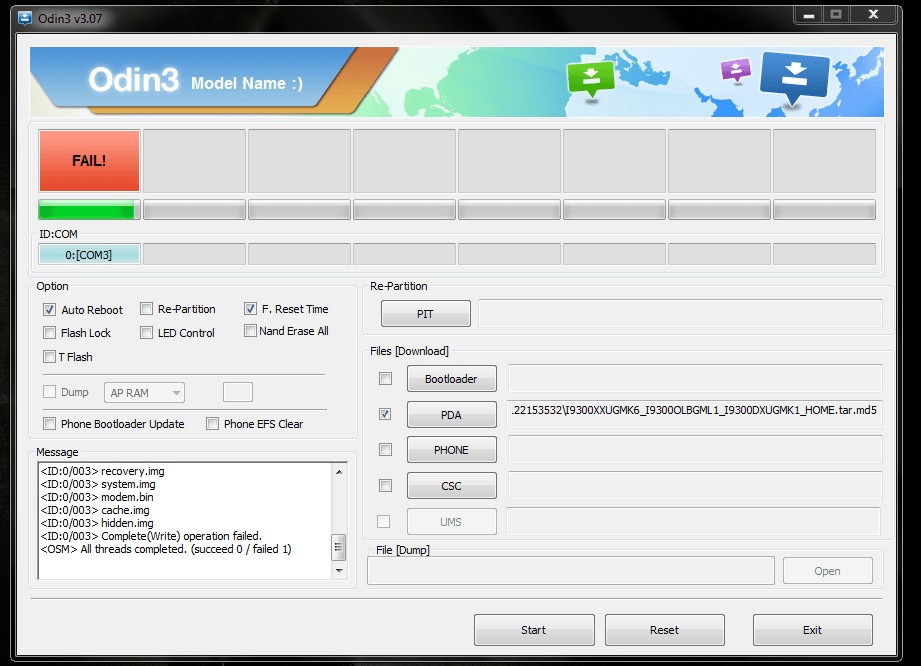The height and width of the screenshot is (666, 921).
Task: Click the PIT file path field
Action: point(680,313)
